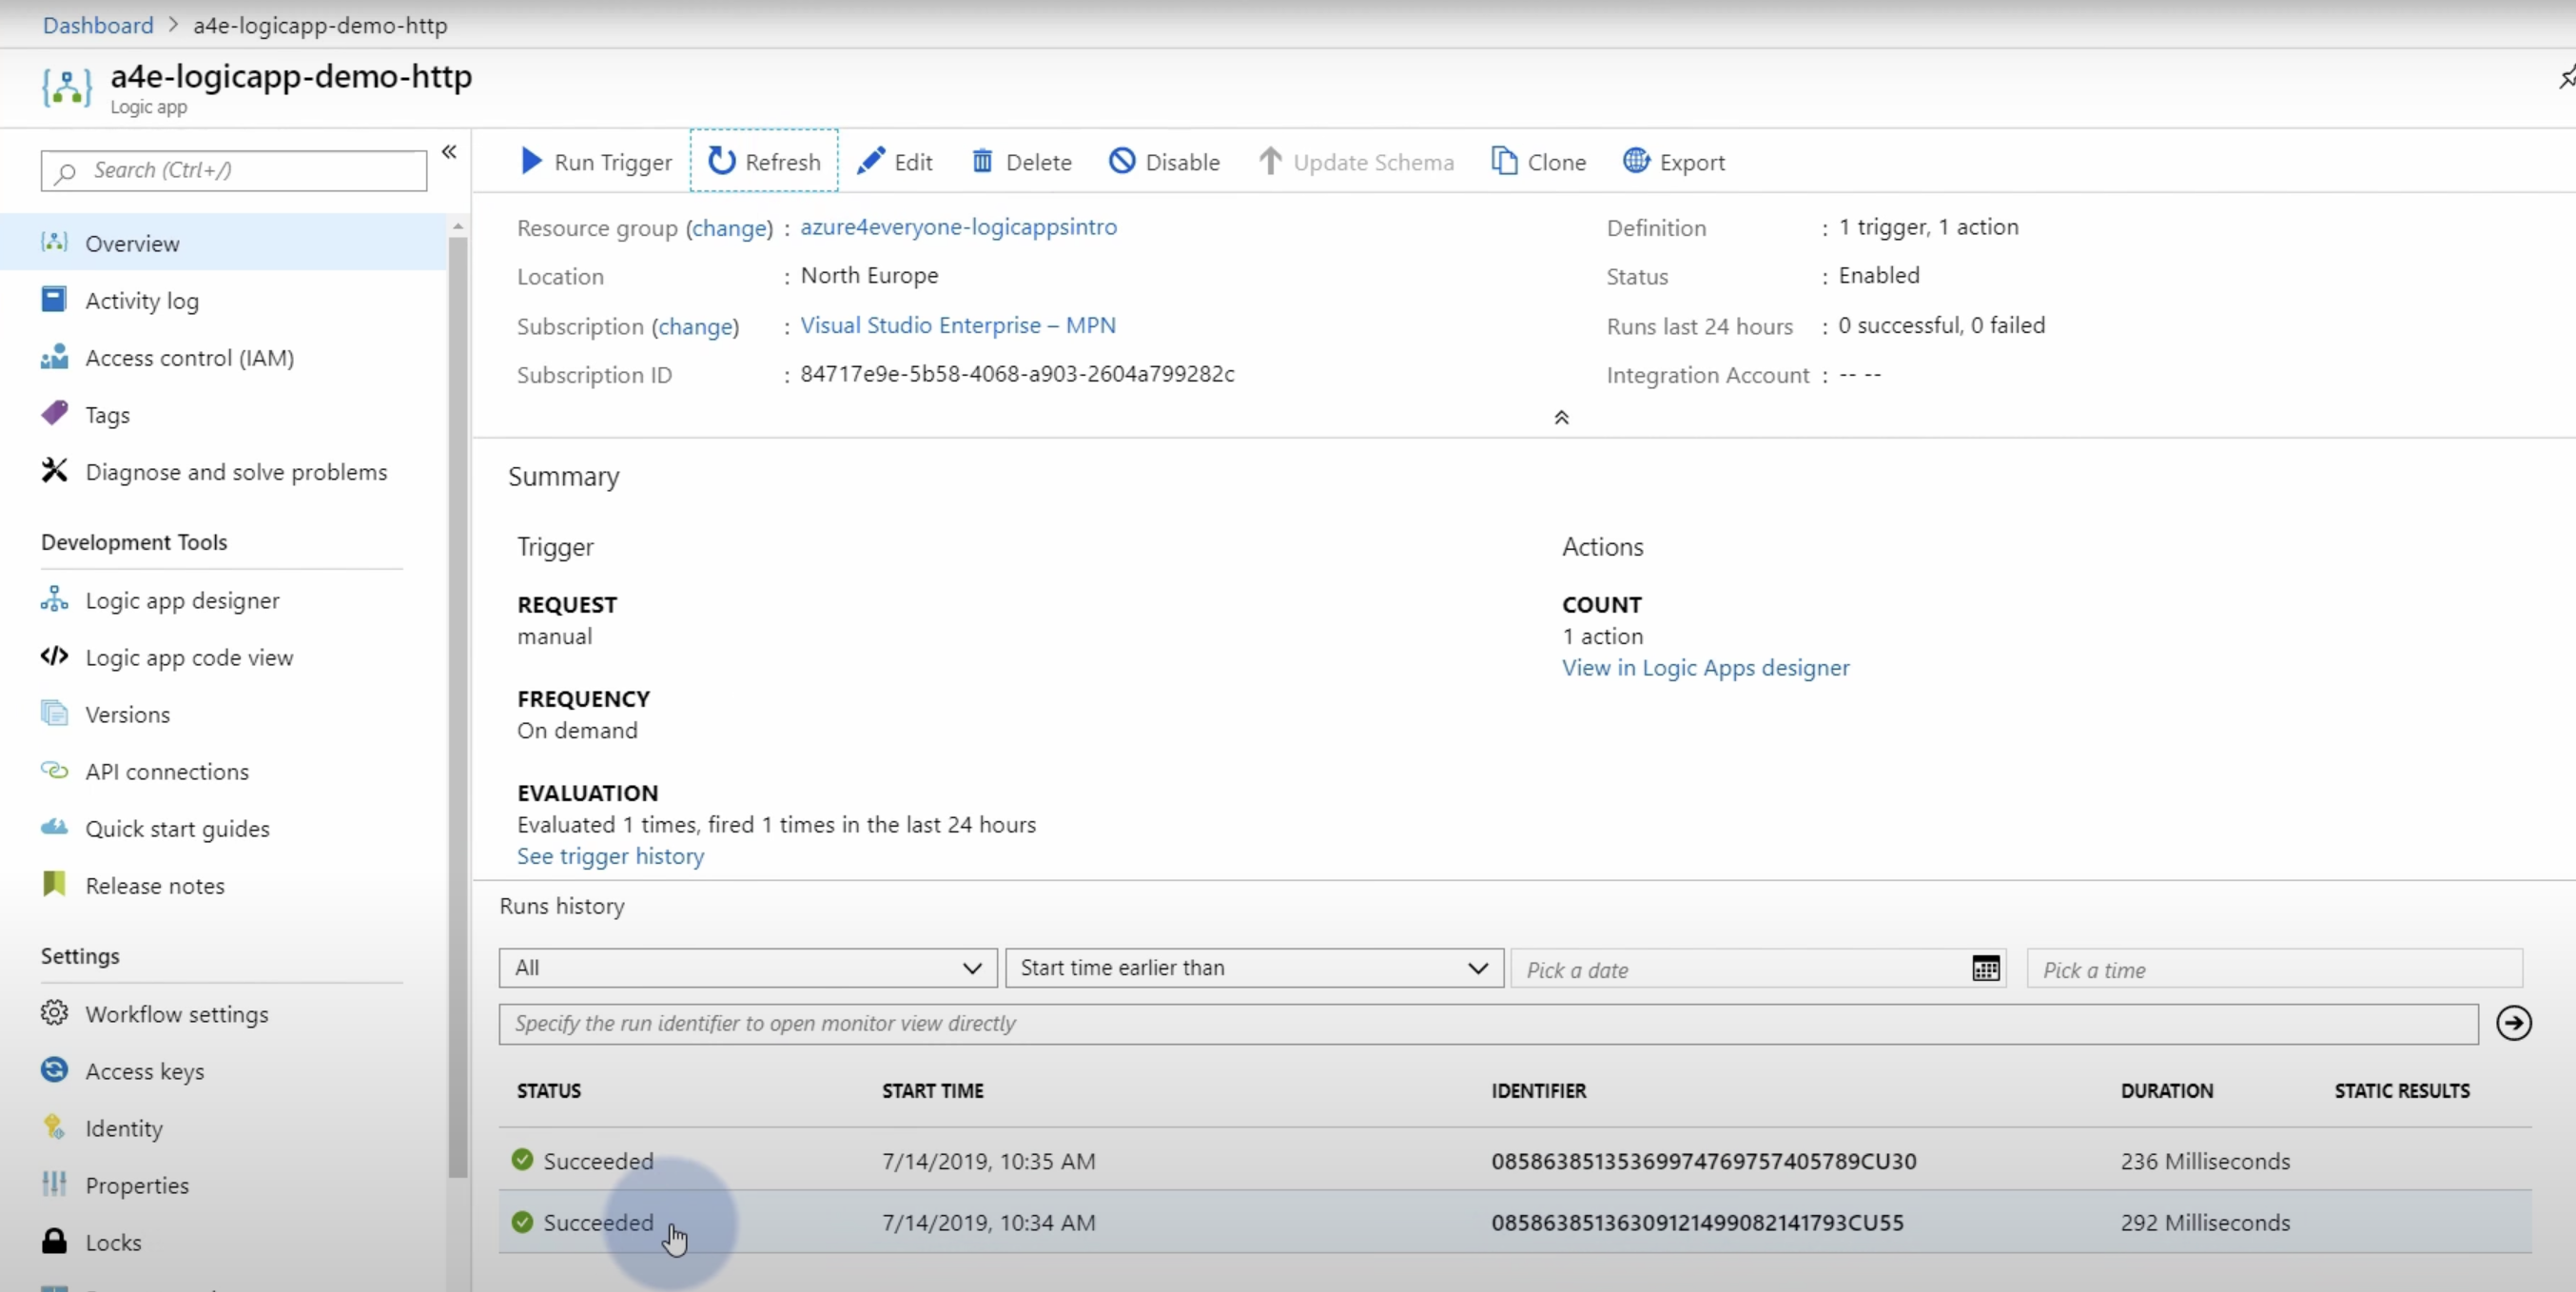This screenshot has width=2576, height=1292.
Task: Open the 10:35 AM succeeded run
Action: click(x=1515, y=1160)
